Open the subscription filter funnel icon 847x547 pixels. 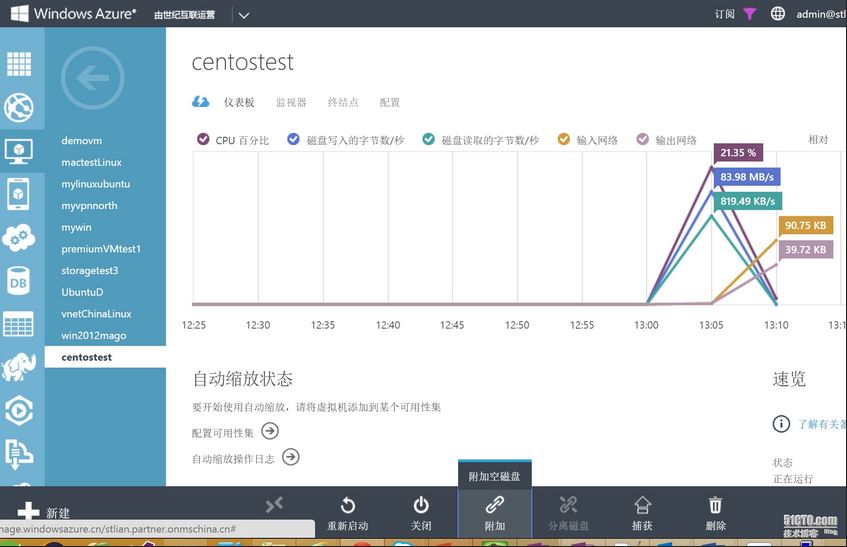click(750, 14)
